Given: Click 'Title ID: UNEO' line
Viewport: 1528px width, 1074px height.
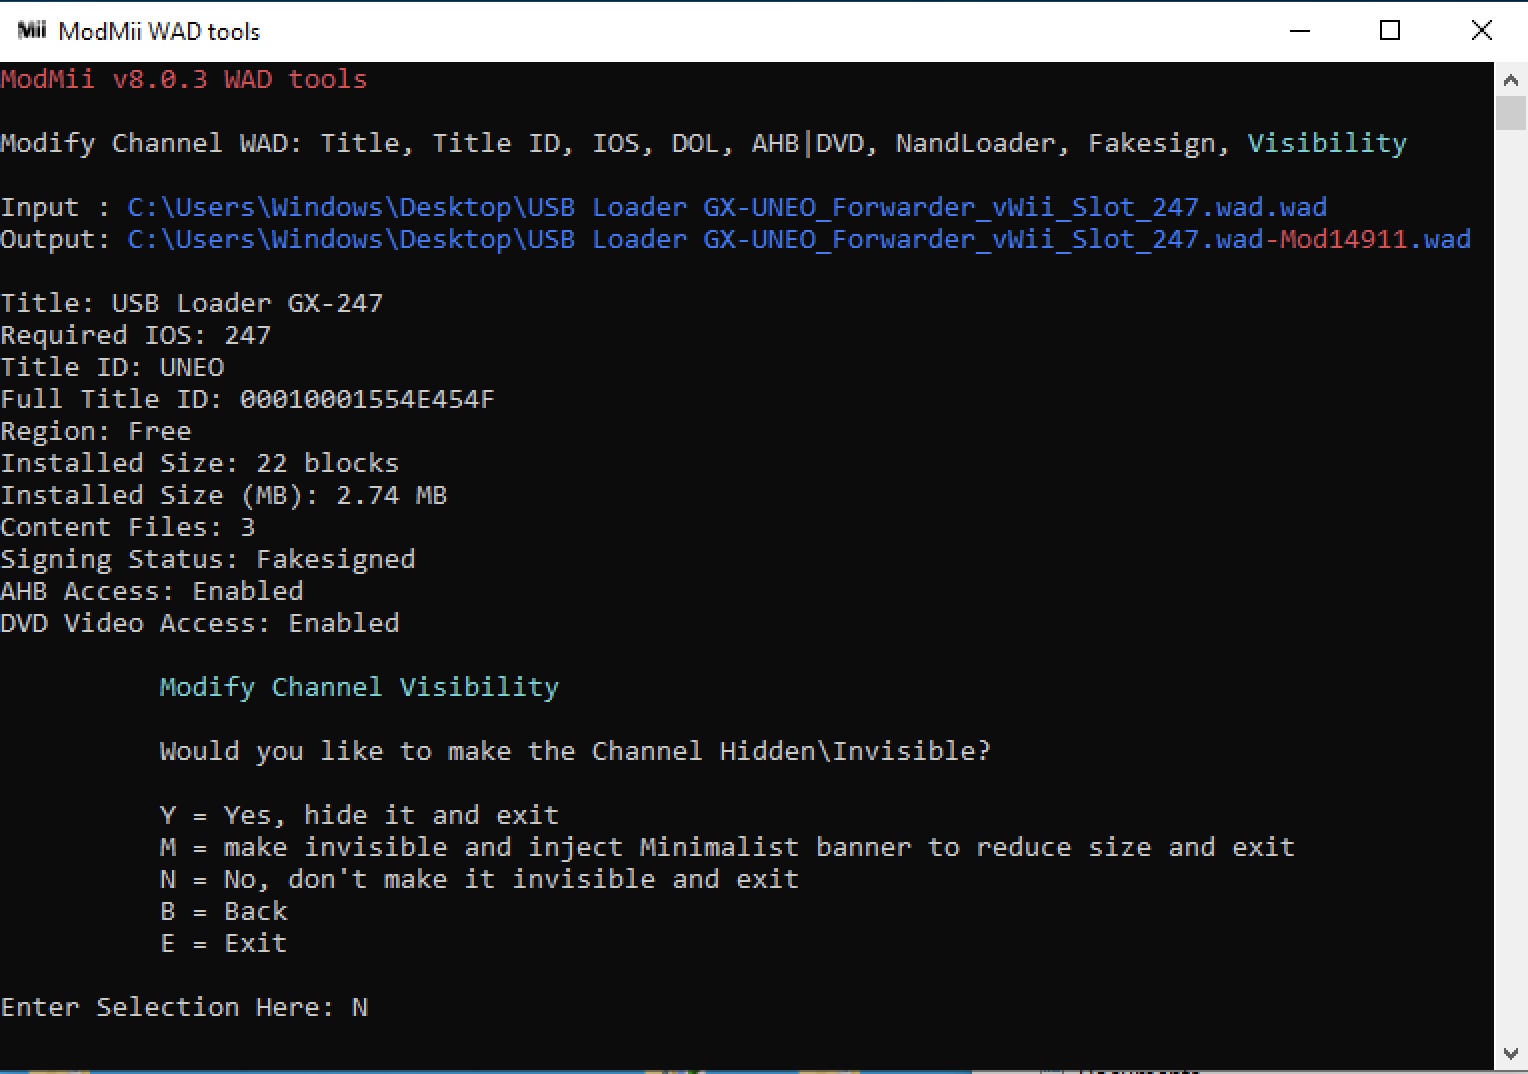Looking at the screenshot, I should [112, 367].
